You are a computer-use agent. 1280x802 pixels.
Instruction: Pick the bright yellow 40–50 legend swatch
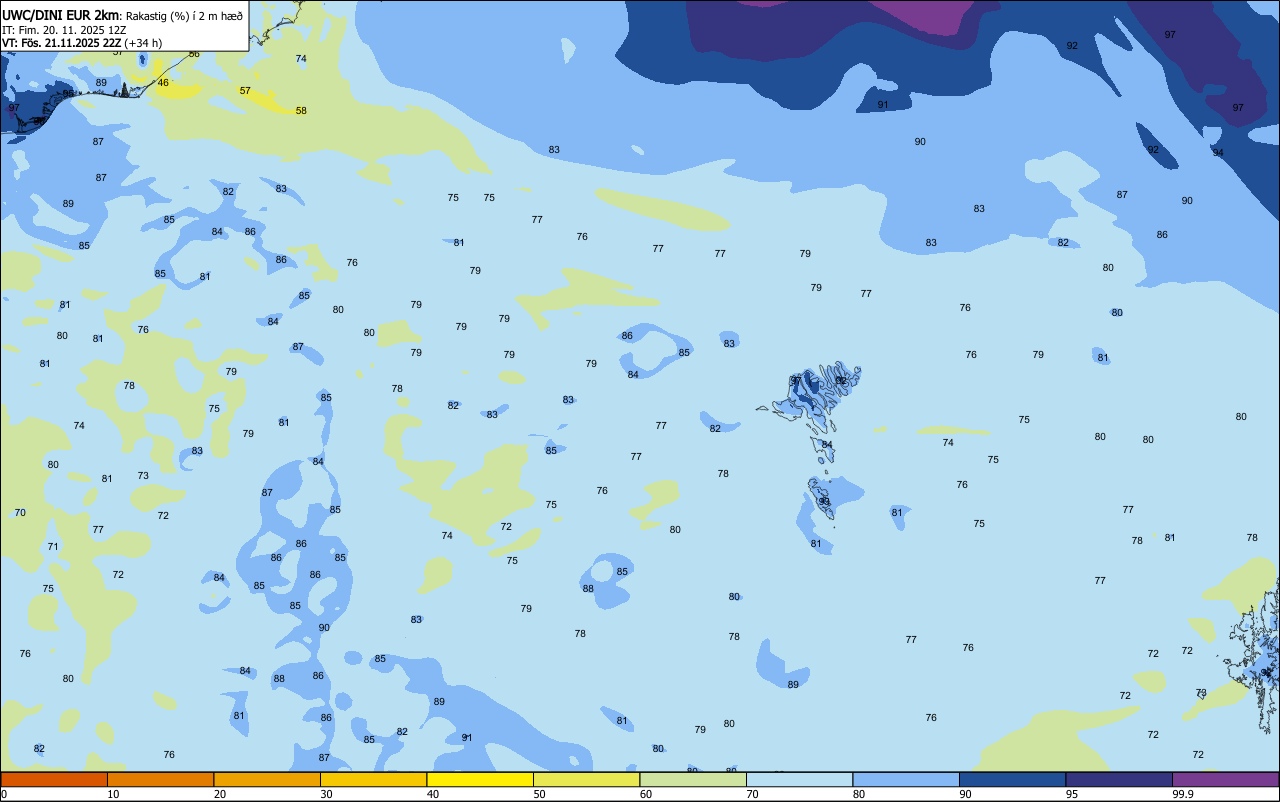coord(480,779)
